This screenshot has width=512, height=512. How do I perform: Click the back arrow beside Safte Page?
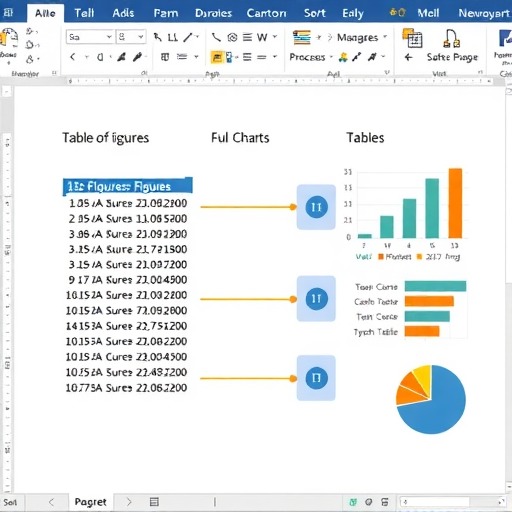pyautogui.click(x=408, y=58)
